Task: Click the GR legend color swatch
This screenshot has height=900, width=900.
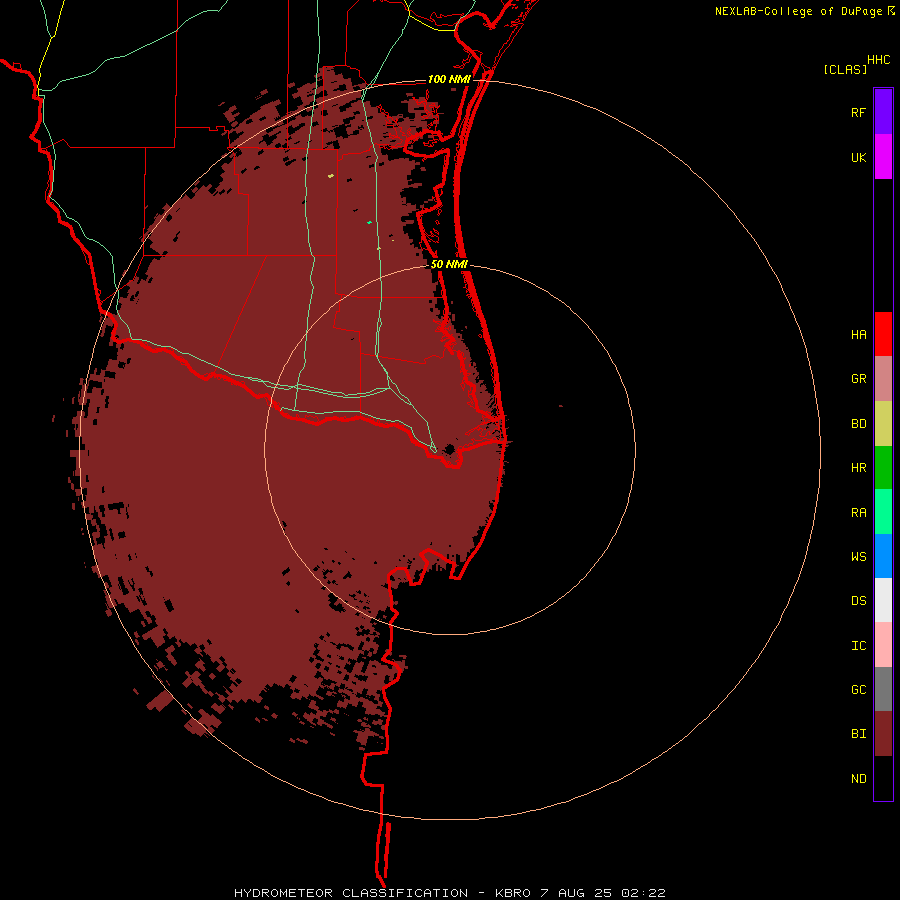Action: pos(883,378)
